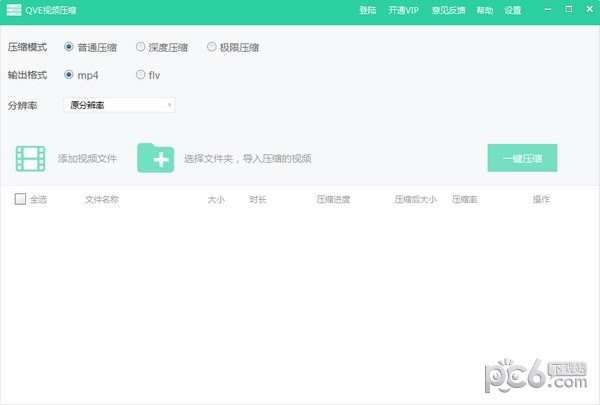The width and height of the screenshot is (600, 405).
Task: Click the 时长 column header
Action: (x=258, y=199)
